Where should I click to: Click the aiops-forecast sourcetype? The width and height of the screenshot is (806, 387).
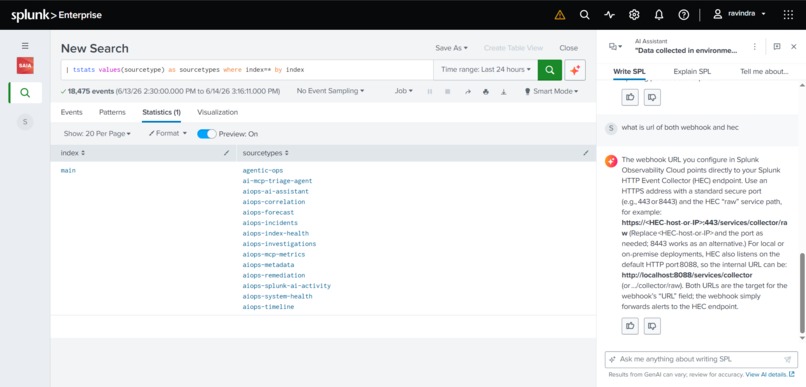[268, 212]
